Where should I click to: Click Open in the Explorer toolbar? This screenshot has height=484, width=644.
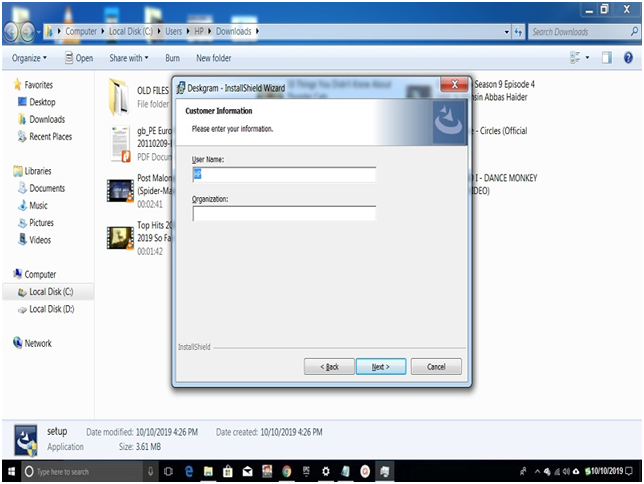coord(79,58)
